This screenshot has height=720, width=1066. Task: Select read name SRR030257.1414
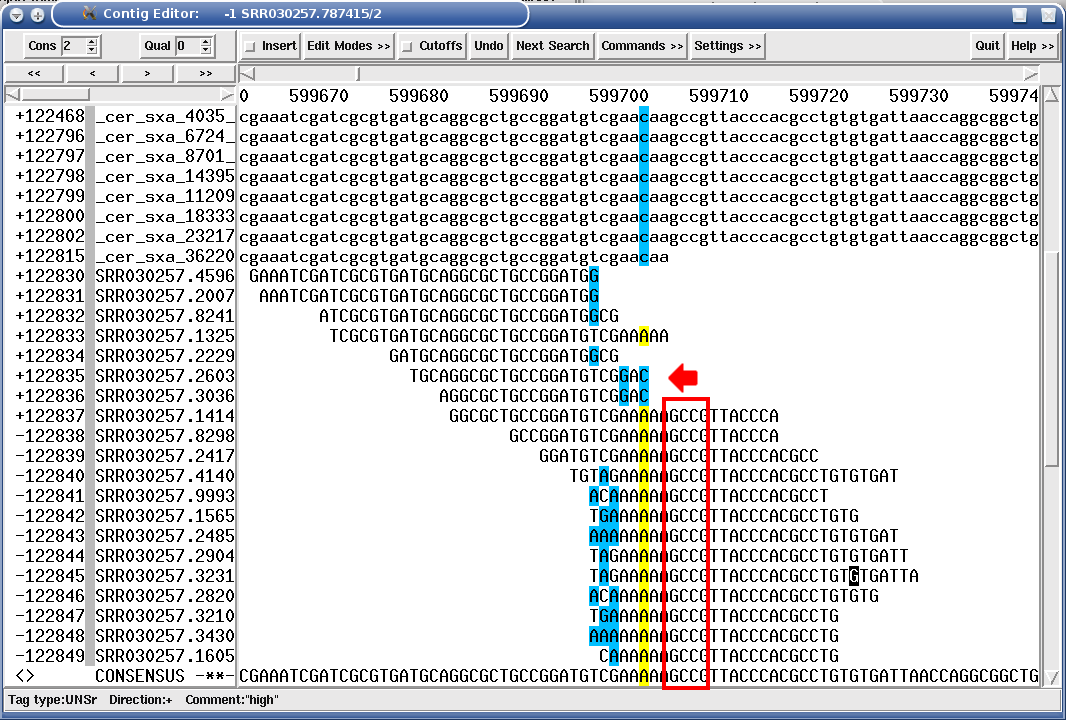pyautogui.click(x=165, y=416)
